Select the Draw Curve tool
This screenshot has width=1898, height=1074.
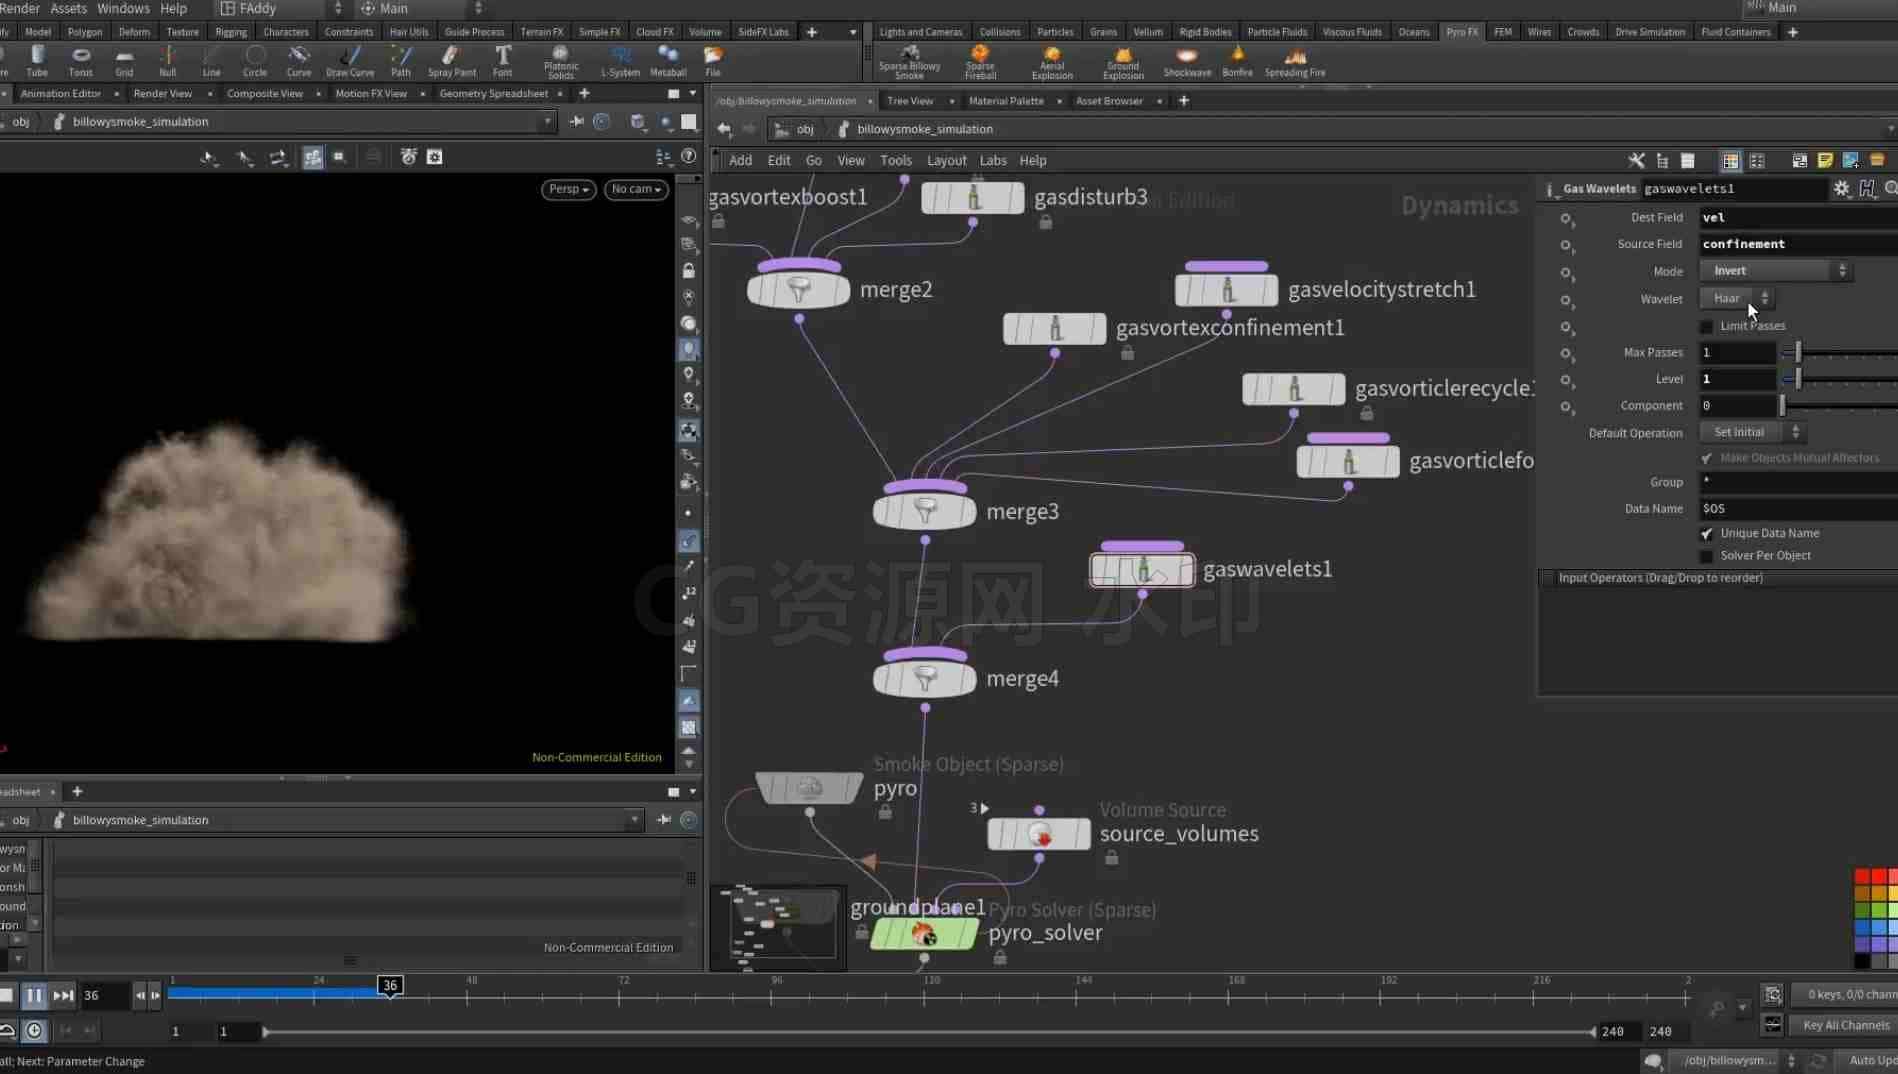tap(350, 61)
